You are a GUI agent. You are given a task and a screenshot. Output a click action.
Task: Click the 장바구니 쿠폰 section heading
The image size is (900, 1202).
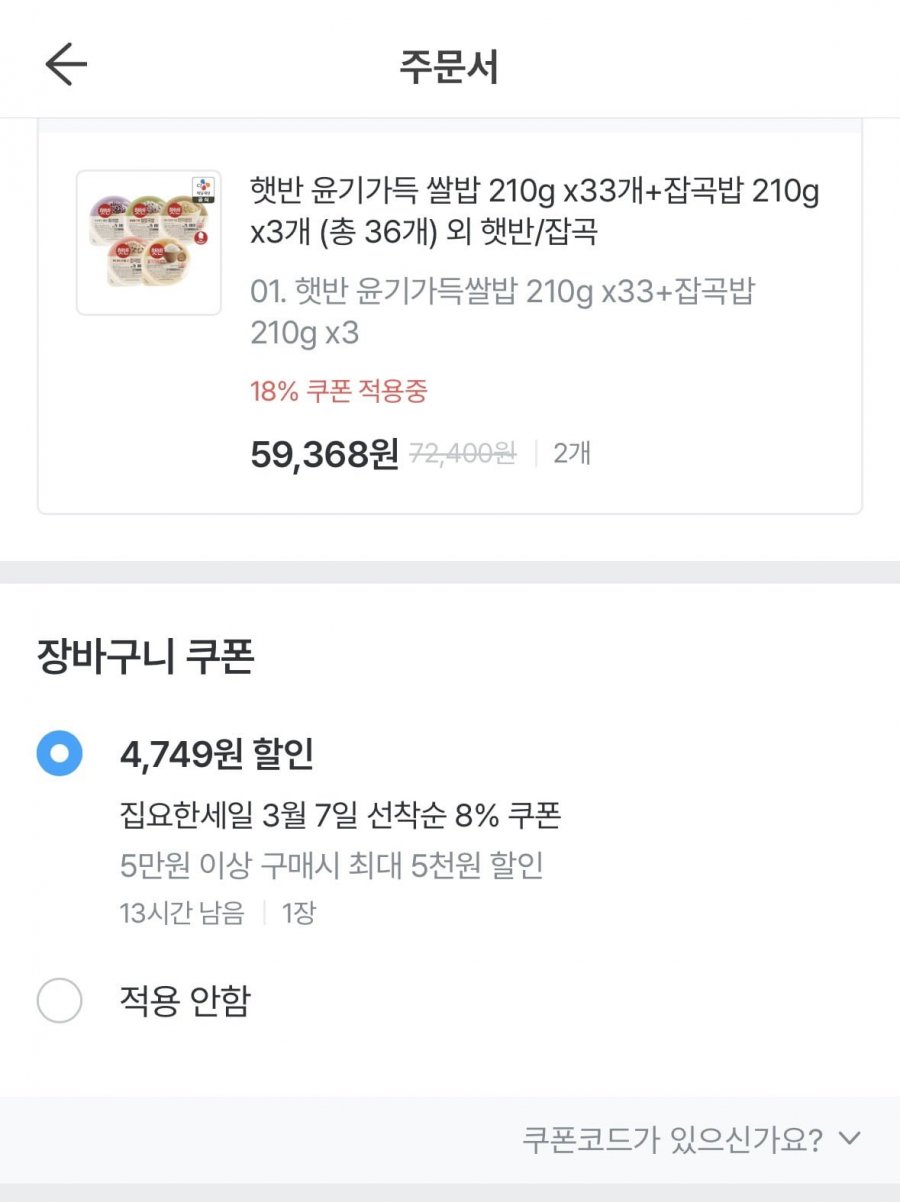(x=146, y=657)
